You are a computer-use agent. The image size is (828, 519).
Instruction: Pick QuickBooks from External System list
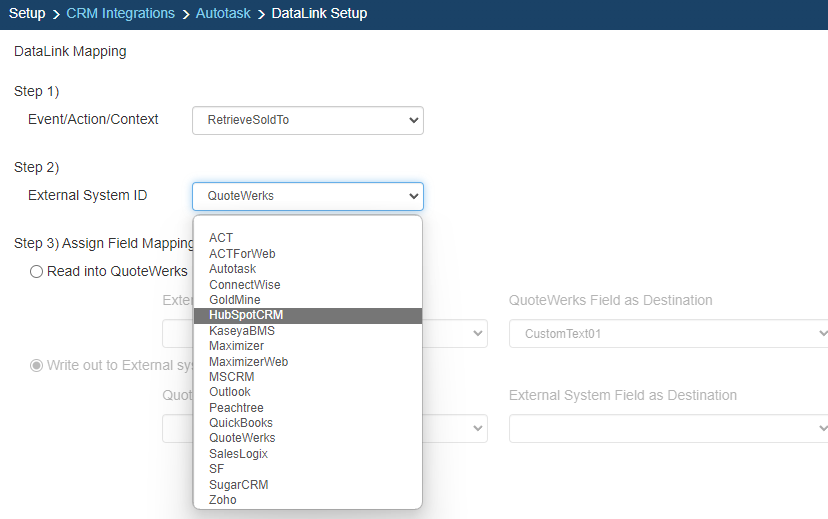[241, 423]
